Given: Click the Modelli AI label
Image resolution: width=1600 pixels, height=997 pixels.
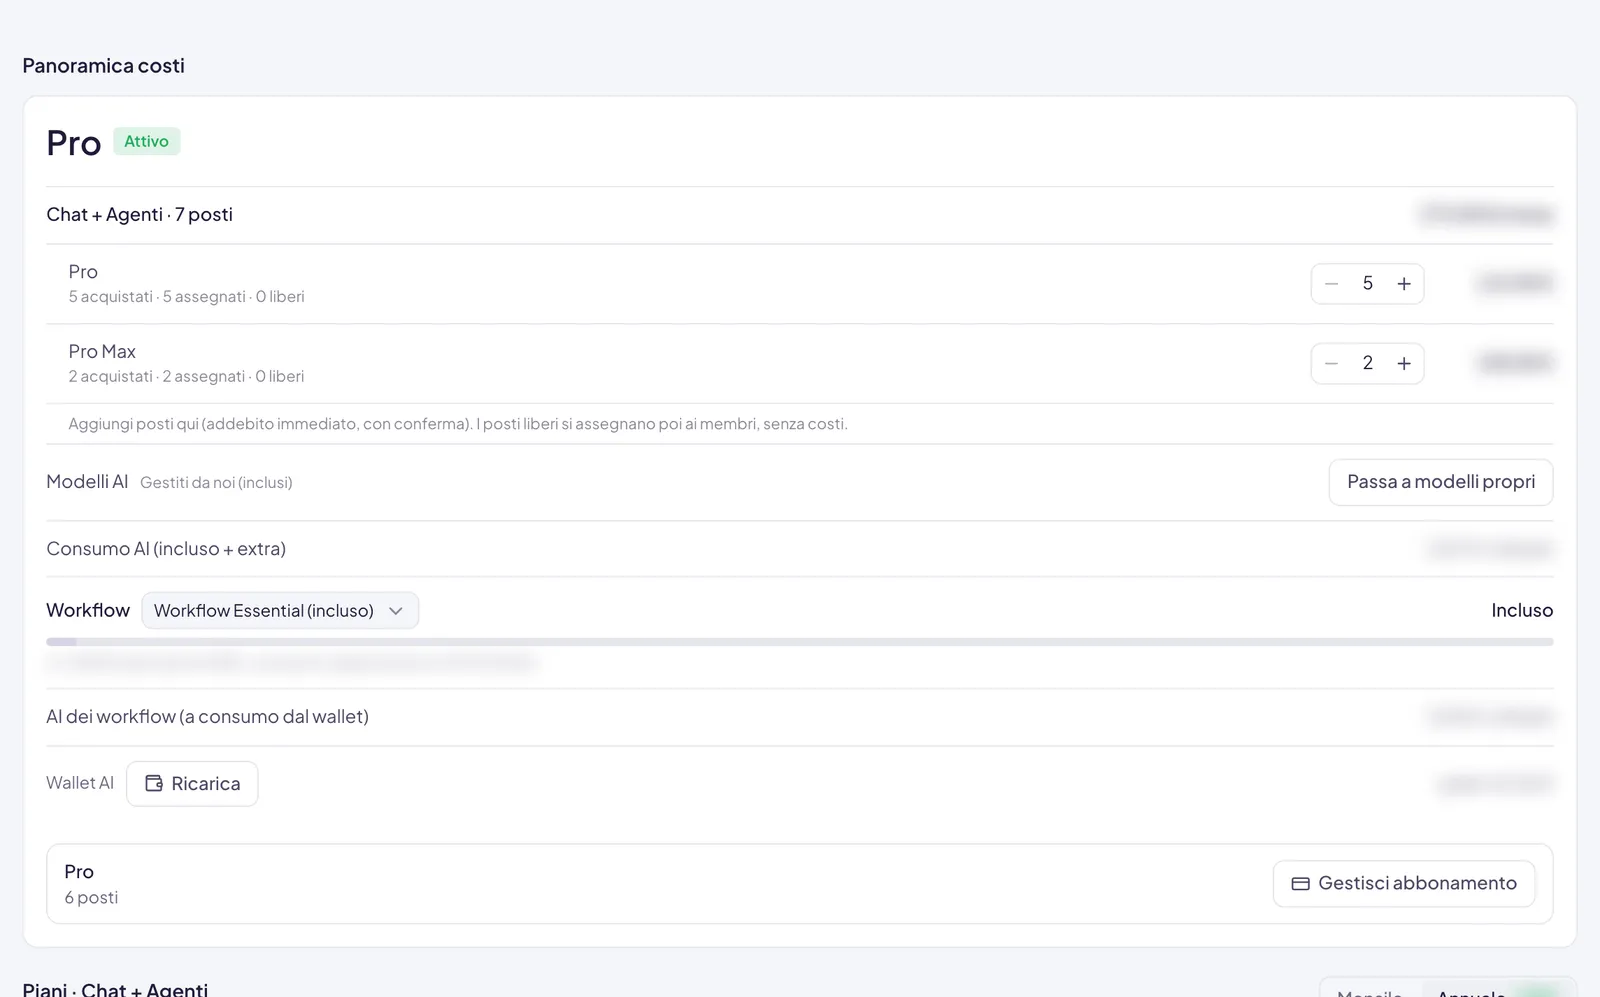Looking at the screenshot, I should (87, 482).
